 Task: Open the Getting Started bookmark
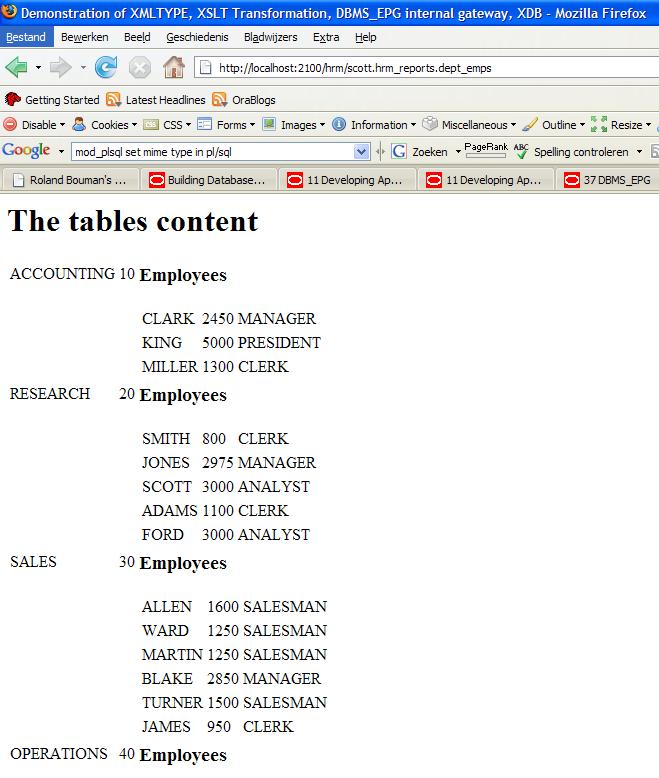[52, 100]
